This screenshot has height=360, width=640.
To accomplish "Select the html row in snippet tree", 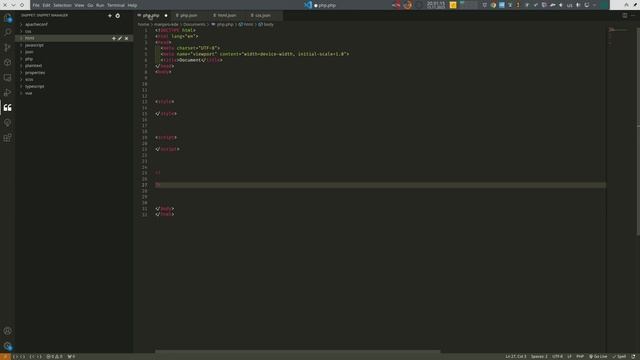I will click(x=74, y=38).
